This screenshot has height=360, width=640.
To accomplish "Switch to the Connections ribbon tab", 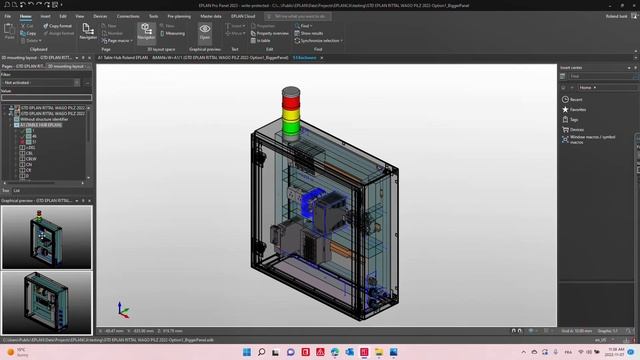I will click(128, 16).
